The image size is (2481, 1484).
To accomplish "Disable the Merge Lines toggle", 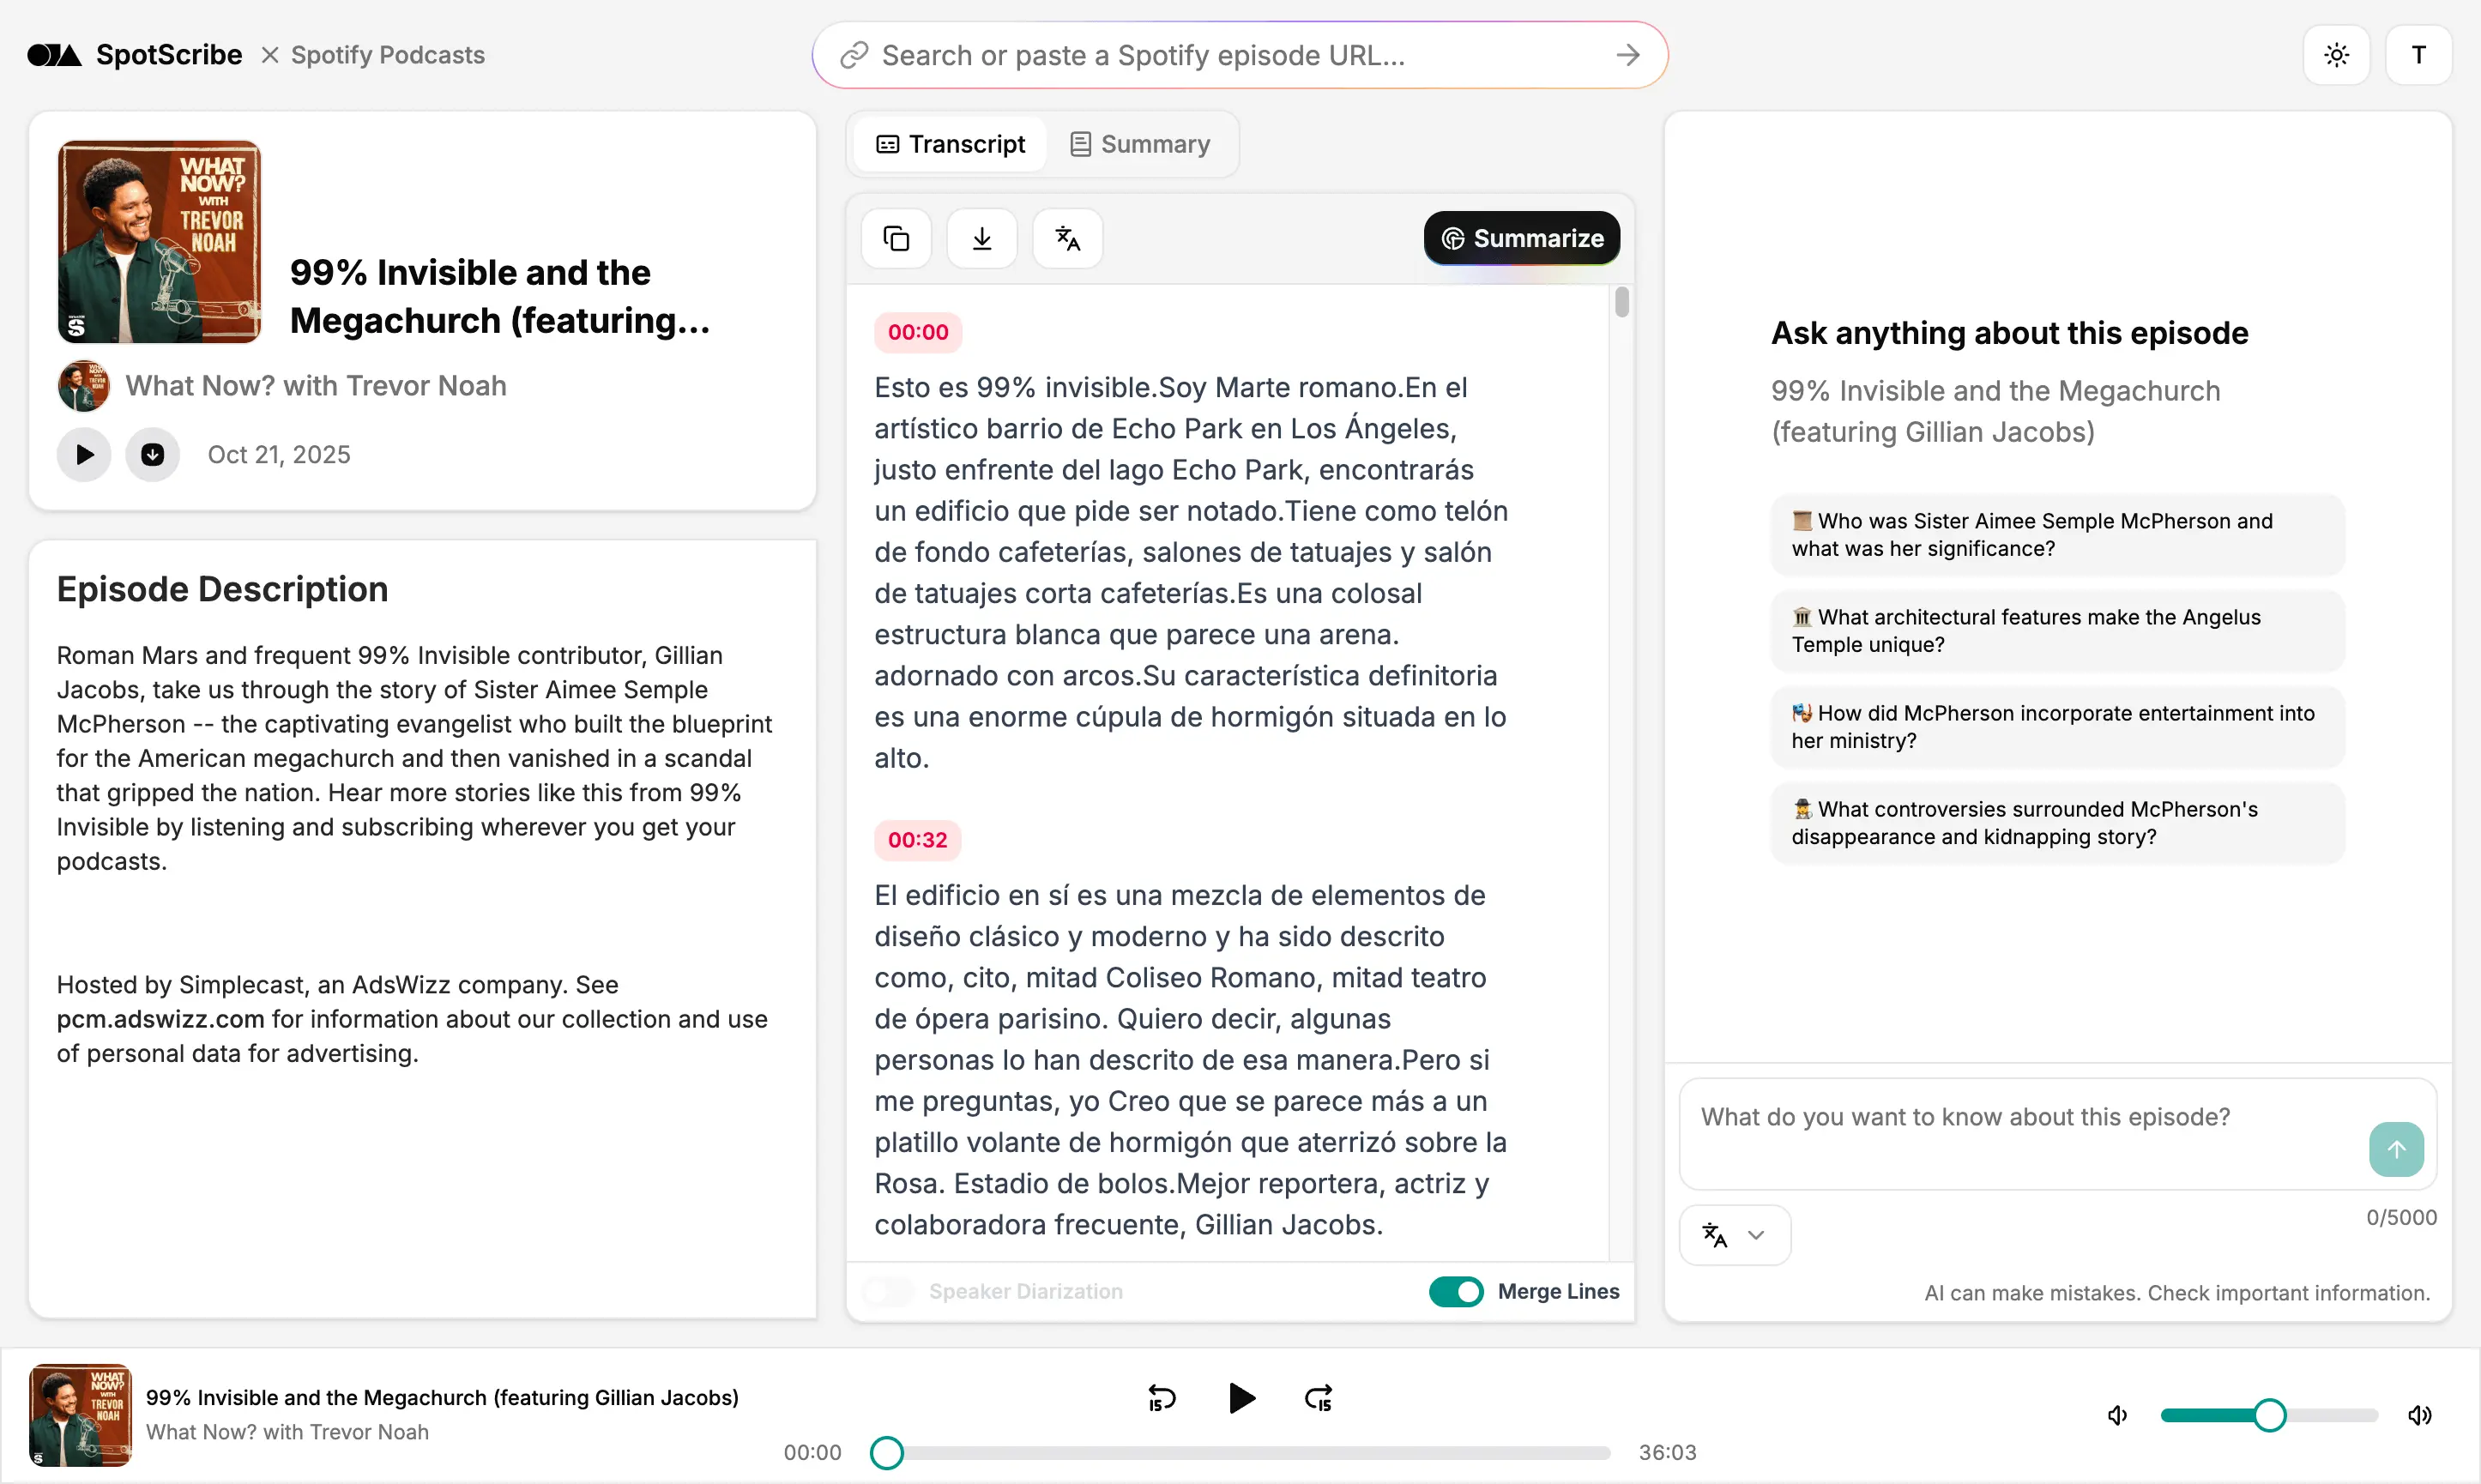I will tap(1456, 1291).
